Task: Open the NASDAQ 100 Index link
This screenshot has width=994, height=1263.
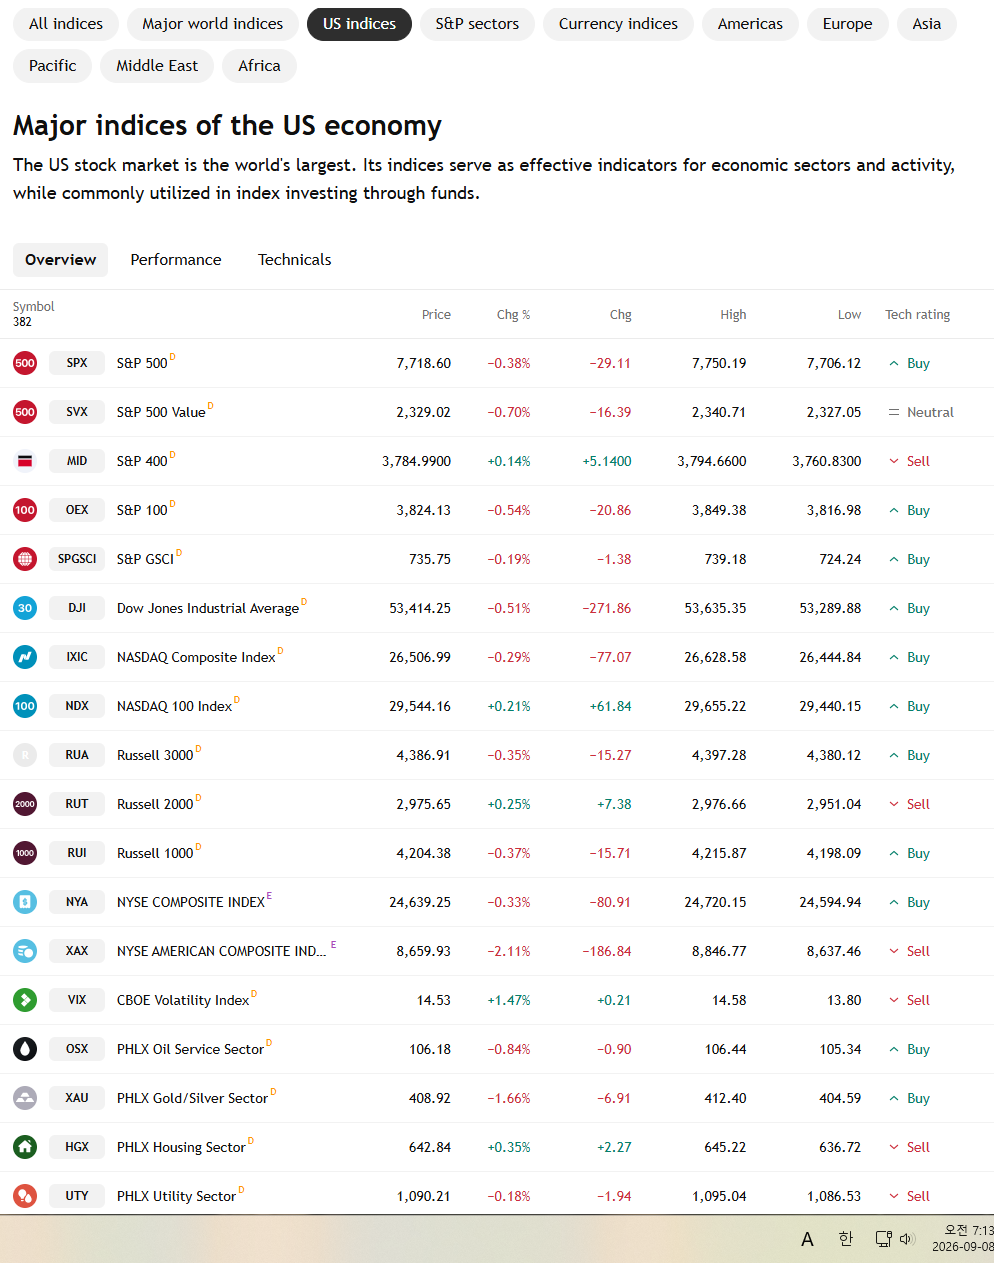Action: click(x=174, y=706)
